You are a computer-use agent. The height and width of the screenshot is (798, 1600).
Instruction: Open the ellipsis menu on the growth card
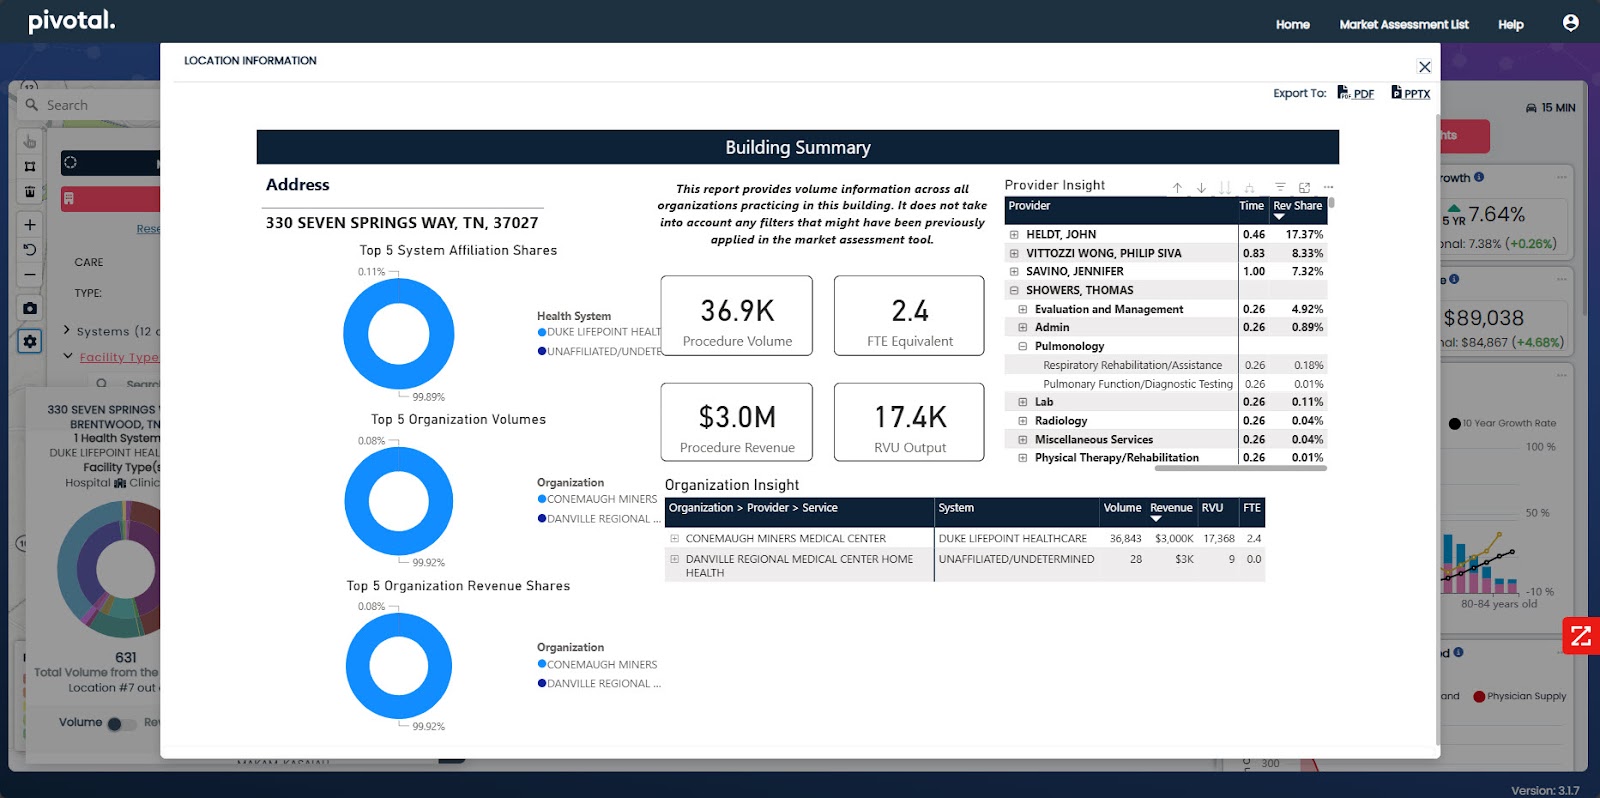pyautogui.click(x=1561, y=178)
